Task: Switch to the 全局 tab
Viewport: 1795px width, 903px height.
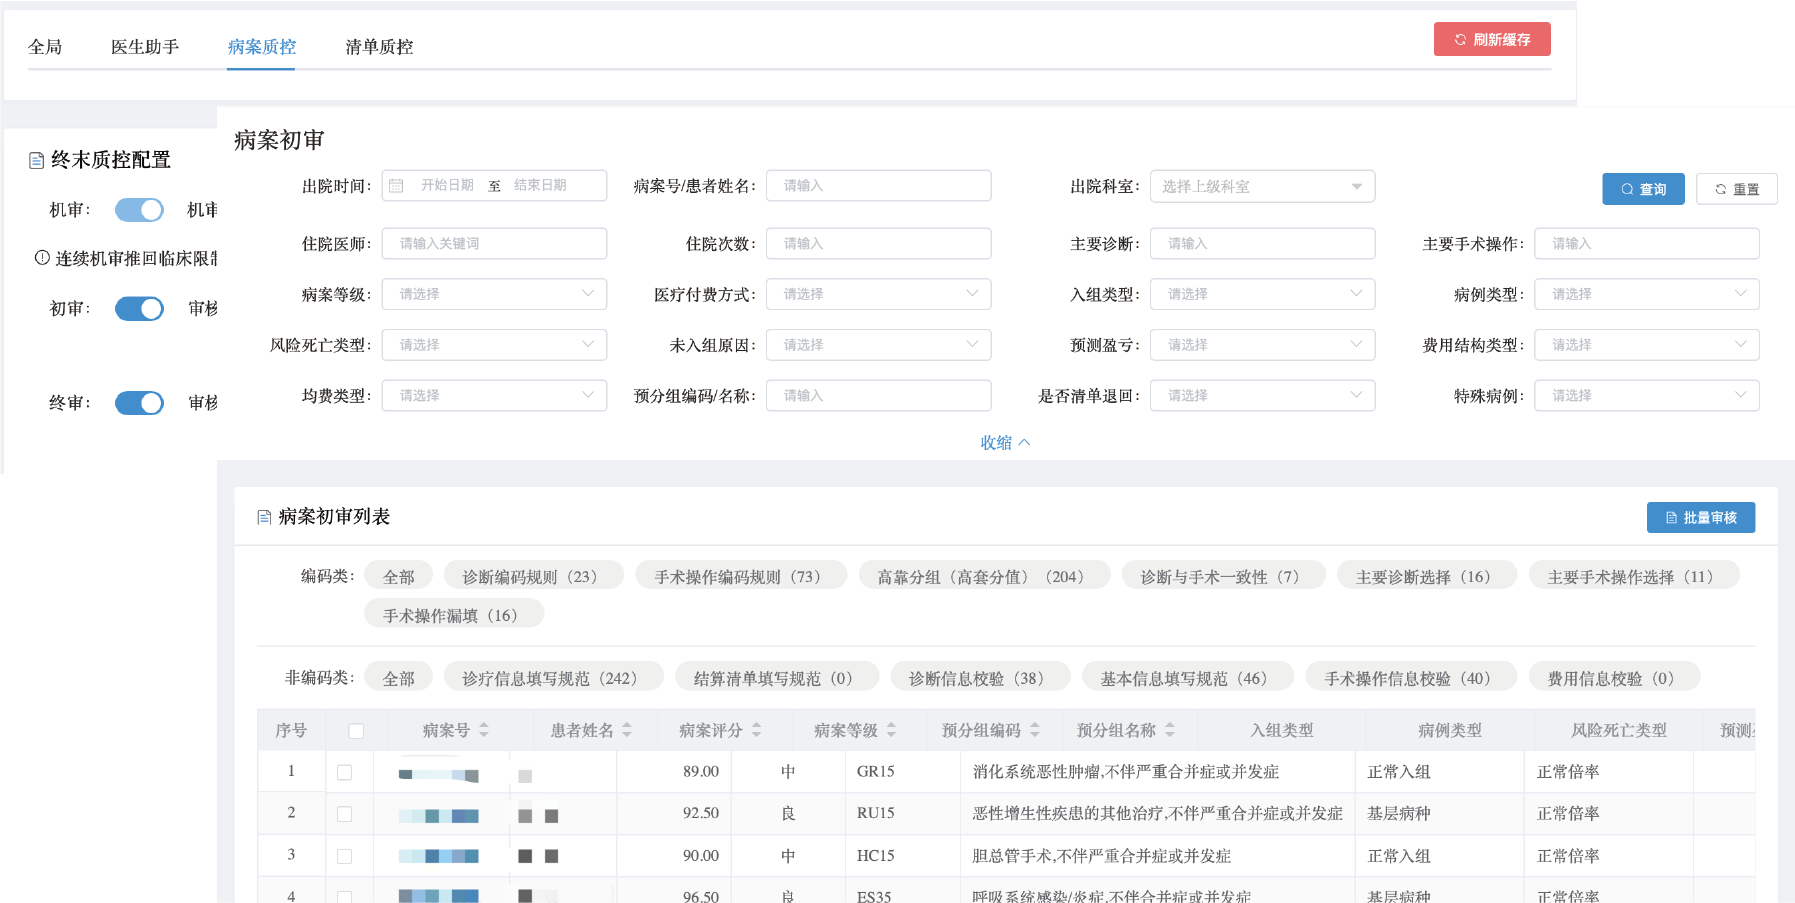Action: click(45, 47)
